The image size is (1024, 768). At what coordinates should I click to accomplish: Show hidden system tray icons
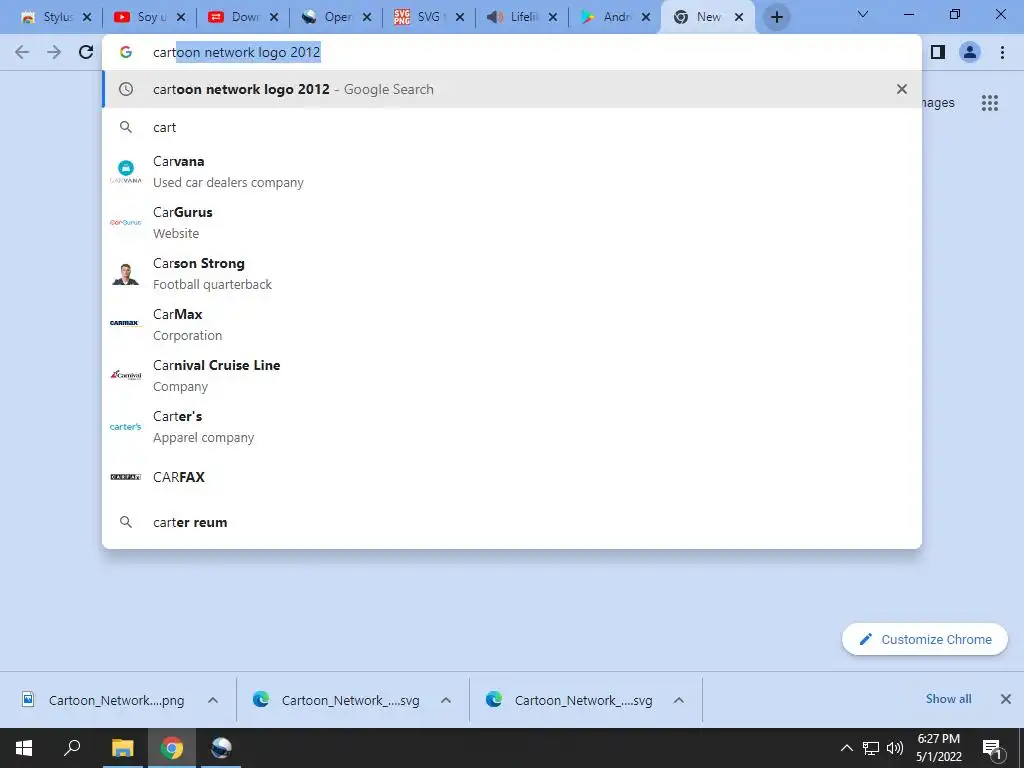(x=846, y=748)
